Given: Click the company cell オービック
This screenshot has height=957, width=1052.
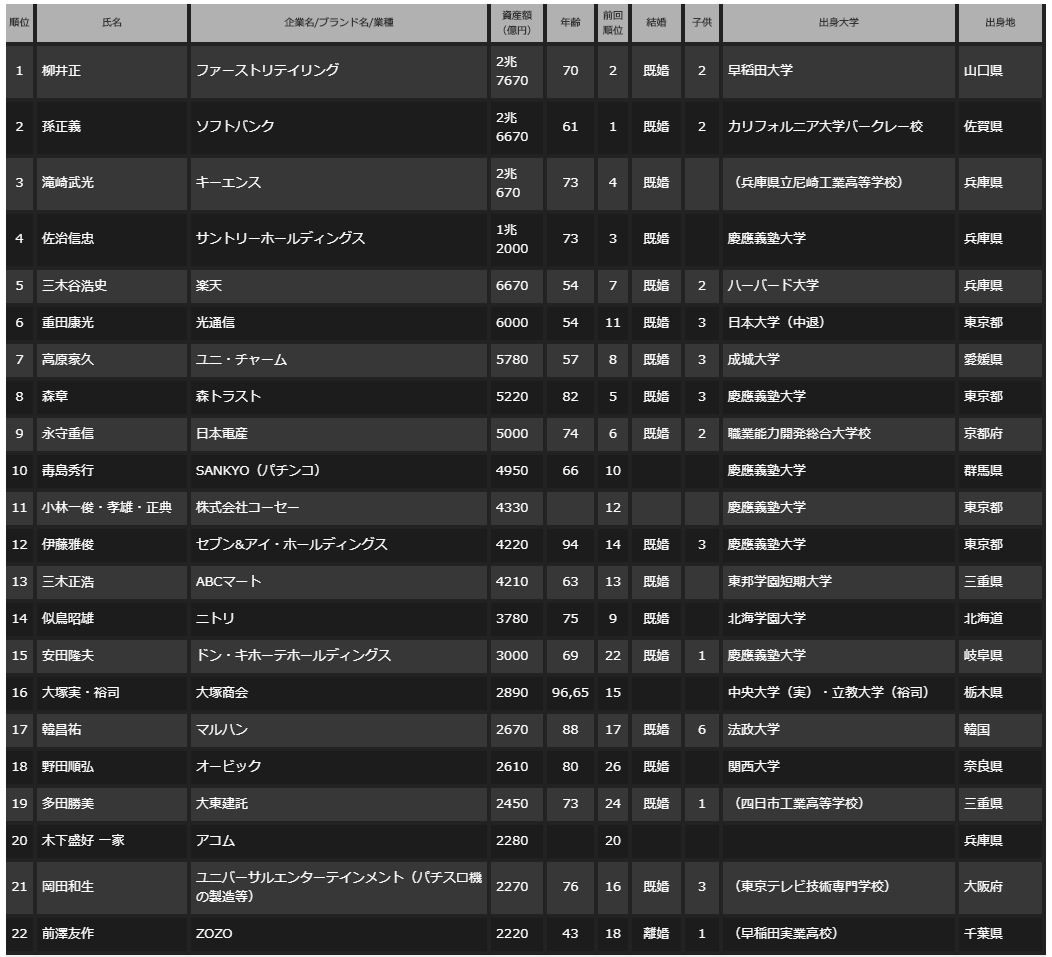Looking at the screenshot, I should point(339,766).
